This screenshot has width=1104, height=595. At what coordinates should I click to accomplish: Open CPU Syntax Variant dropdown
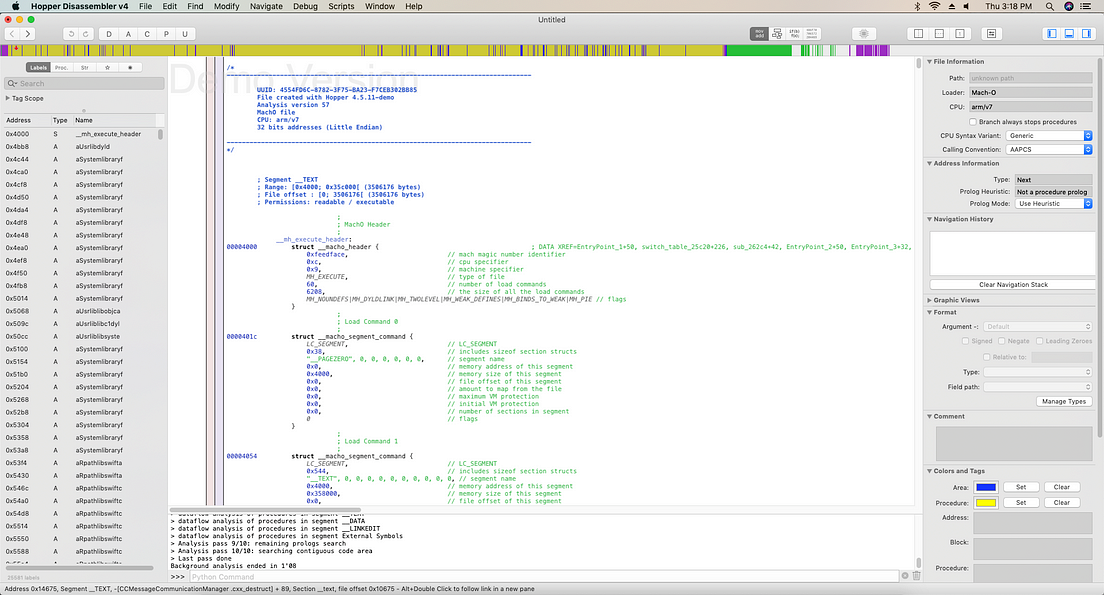(x=1048, y=135)
